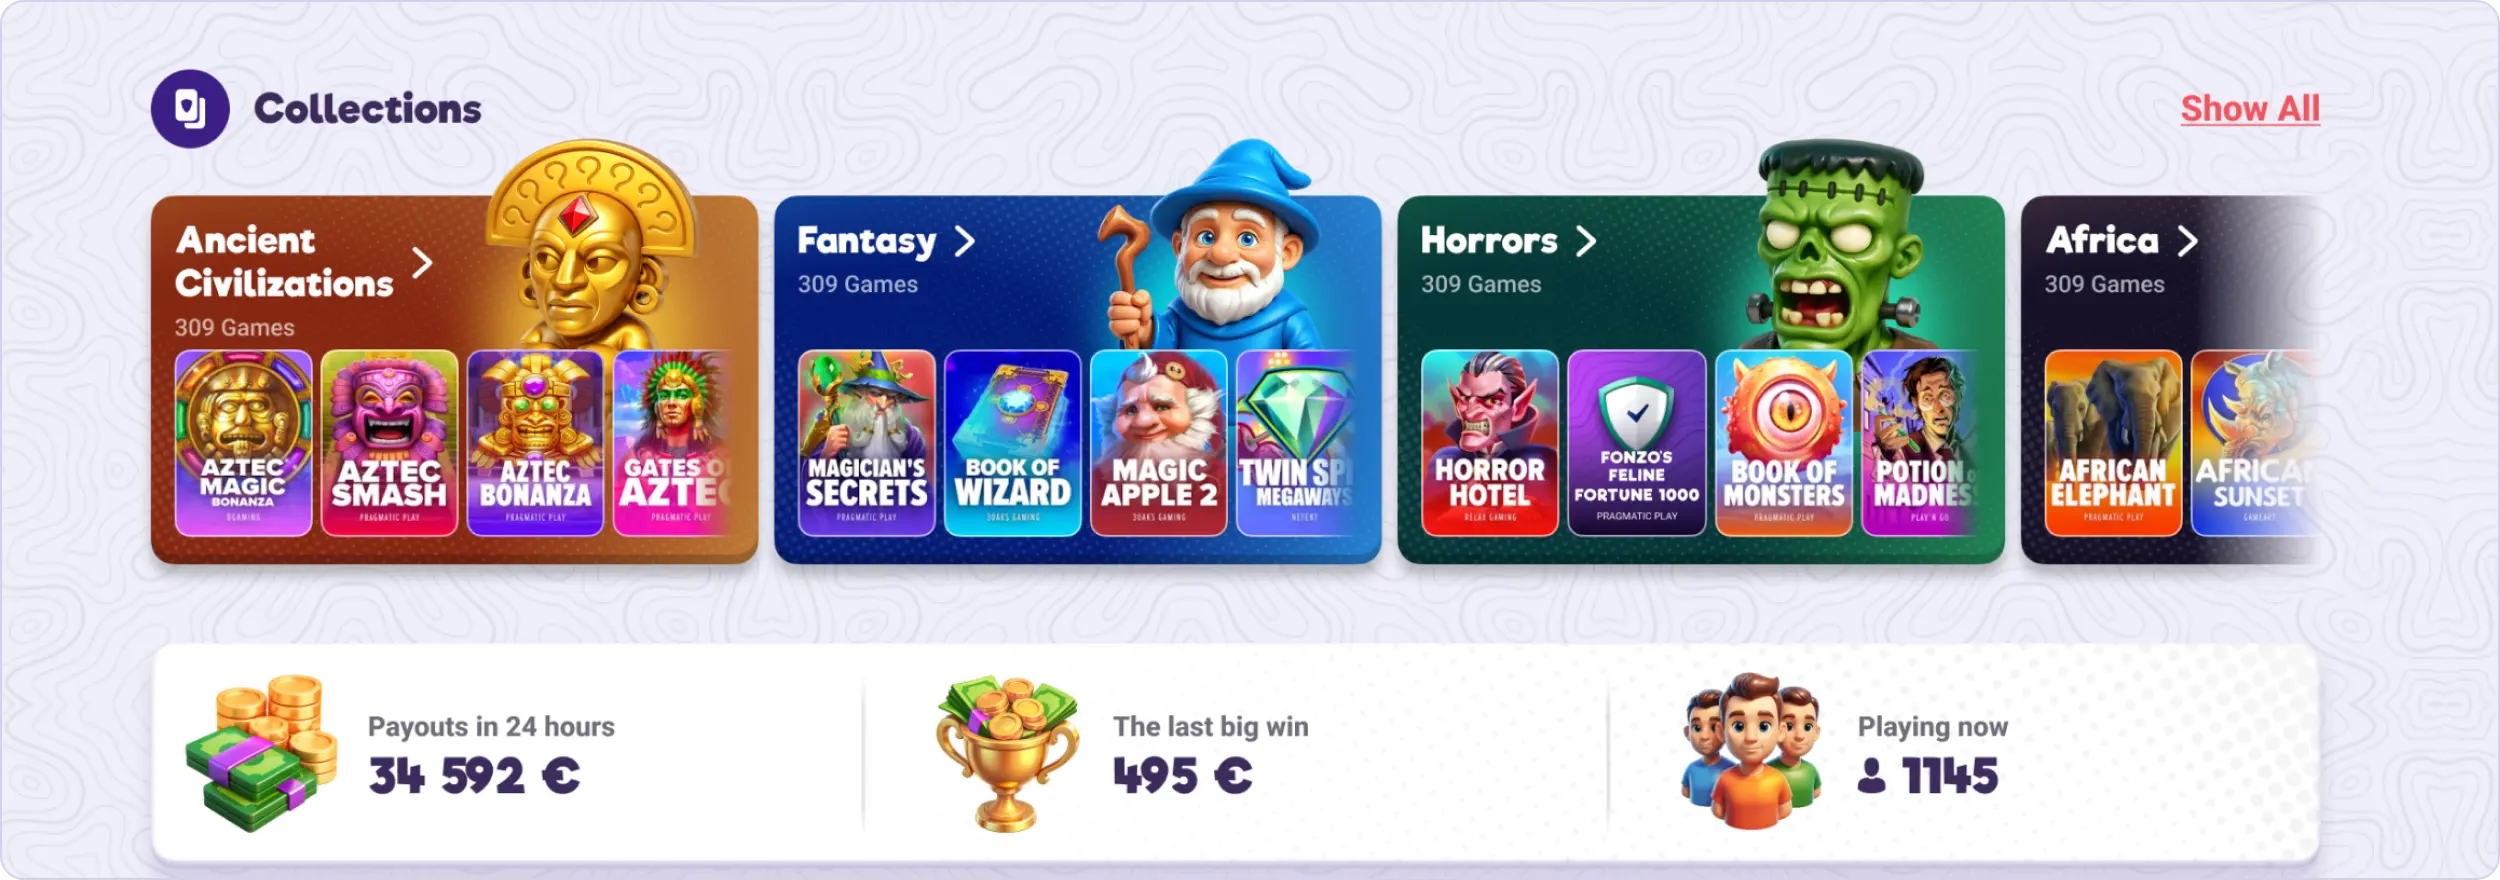Launch the African Elephant game tile
The image size is (2500, 880).
[x=2113, y=443]
